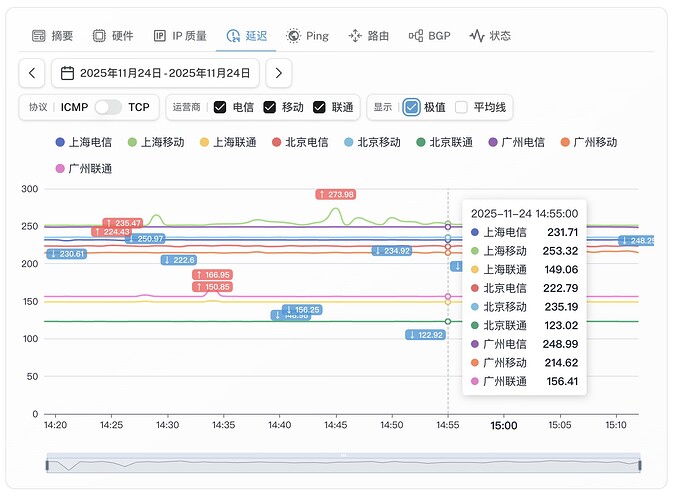Viewport: 675px width, 500px height.
Task: Toggle 上海电信 series in legend
Action: [83, 143]
